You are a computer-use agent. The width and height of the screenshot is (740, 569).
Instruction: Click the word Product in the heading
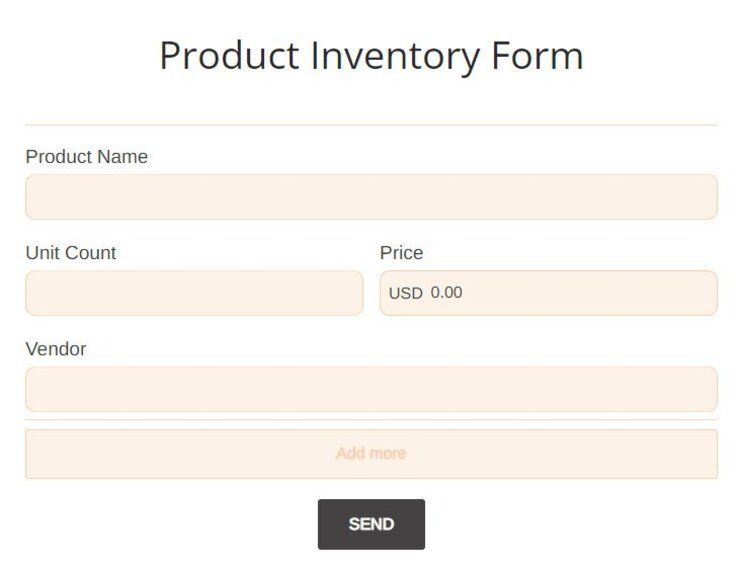point(229,55)
